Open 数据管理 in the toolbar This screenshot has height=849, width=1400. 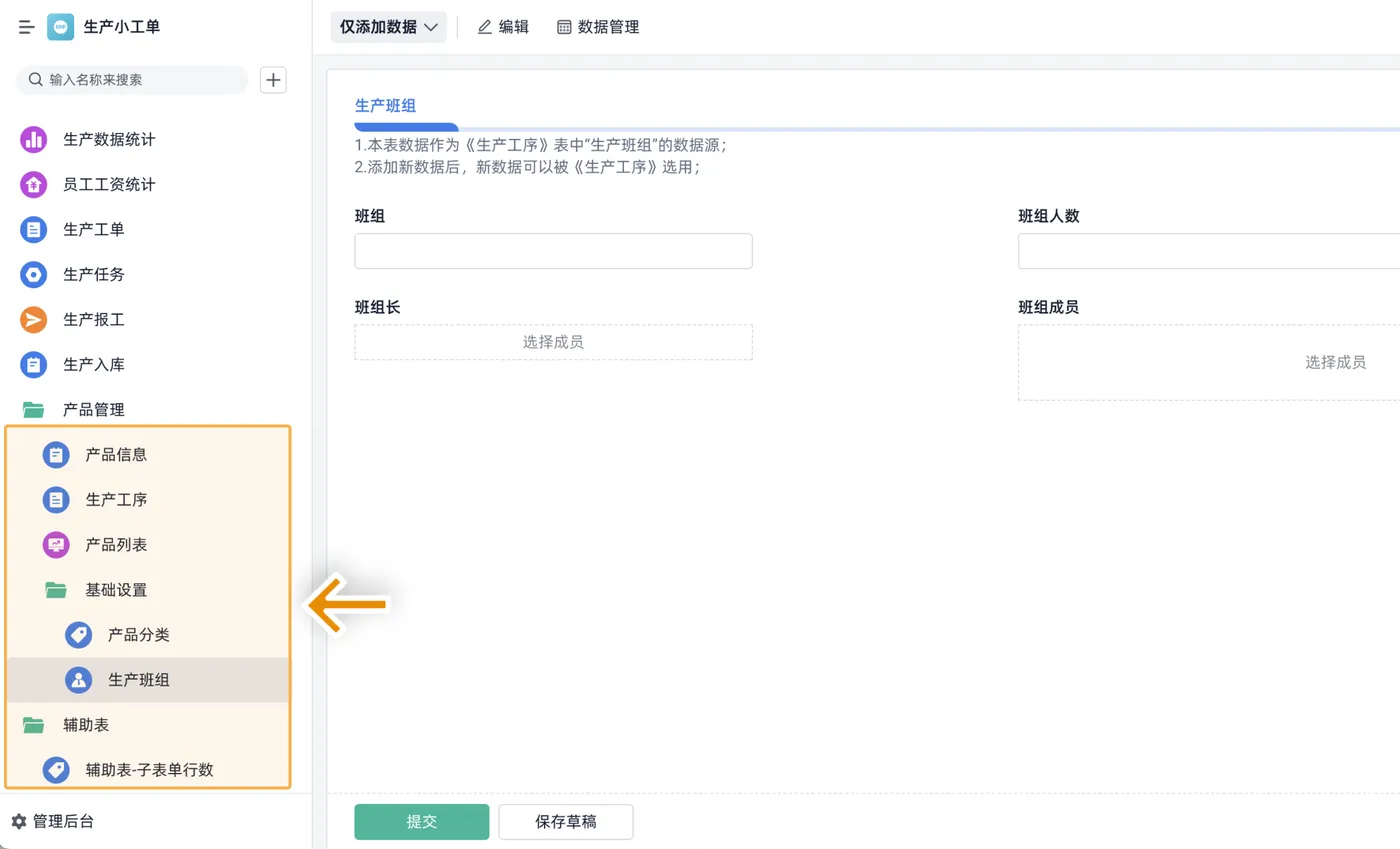pyautogui.click(x=598, y=27)
